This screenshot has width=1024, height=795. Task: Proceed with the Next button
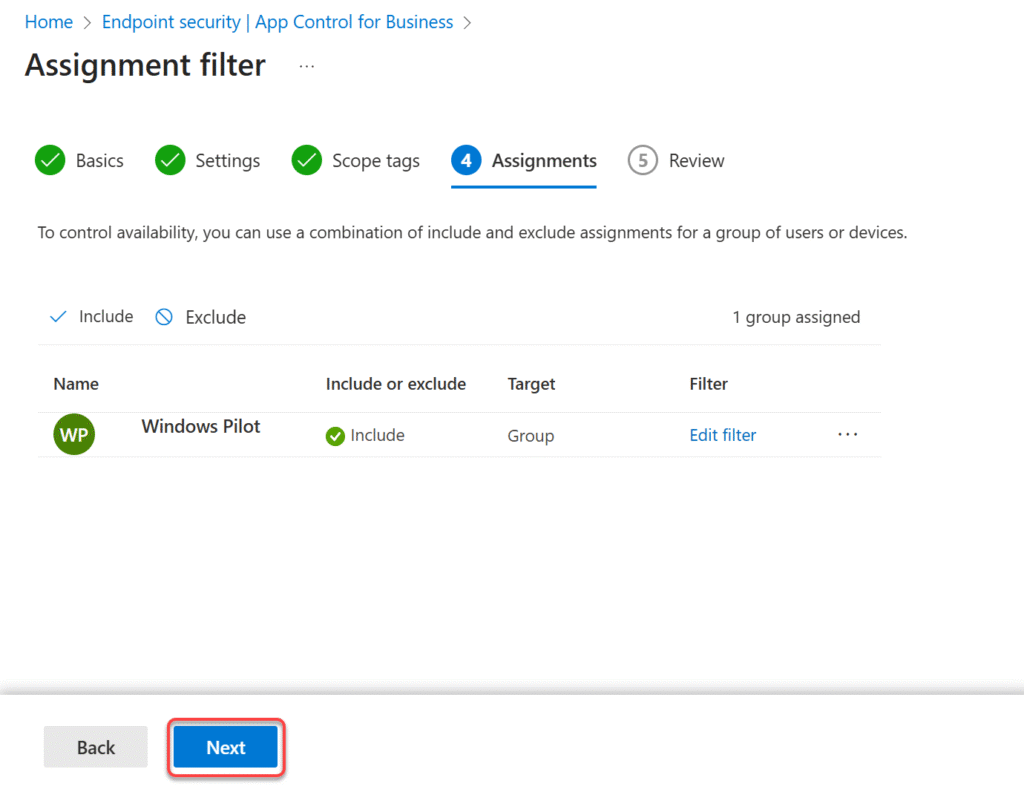[226, 747]
